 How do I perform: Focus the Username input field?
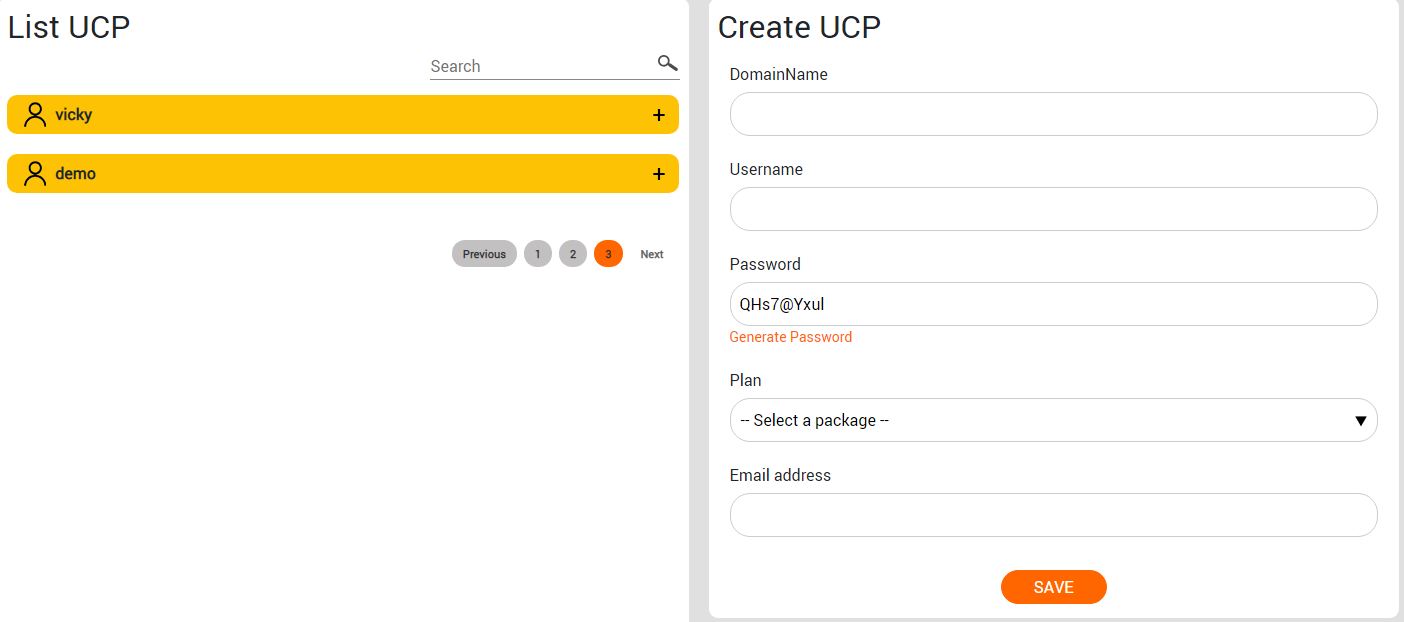1053,209
